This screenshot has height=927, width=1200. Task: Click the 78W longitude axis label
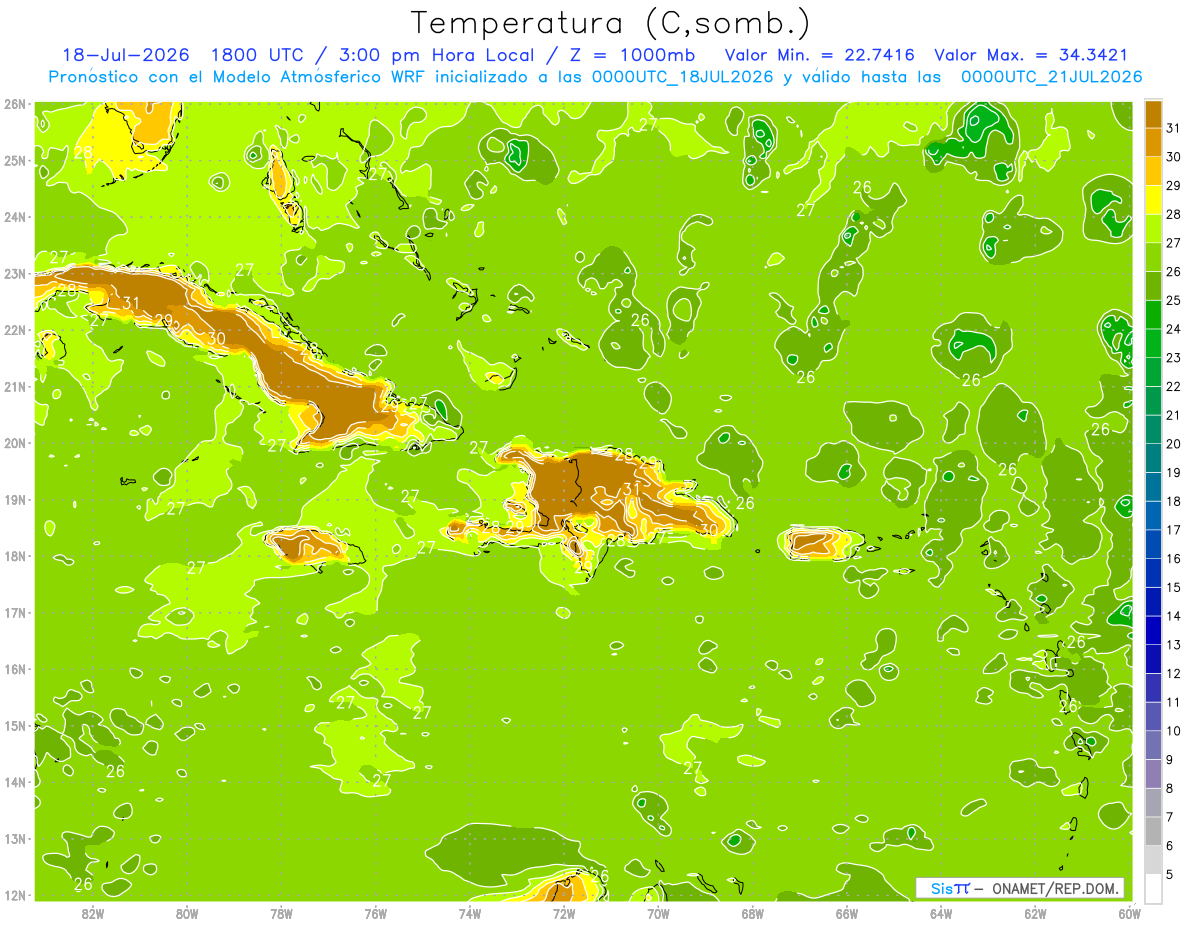(281, 913)
